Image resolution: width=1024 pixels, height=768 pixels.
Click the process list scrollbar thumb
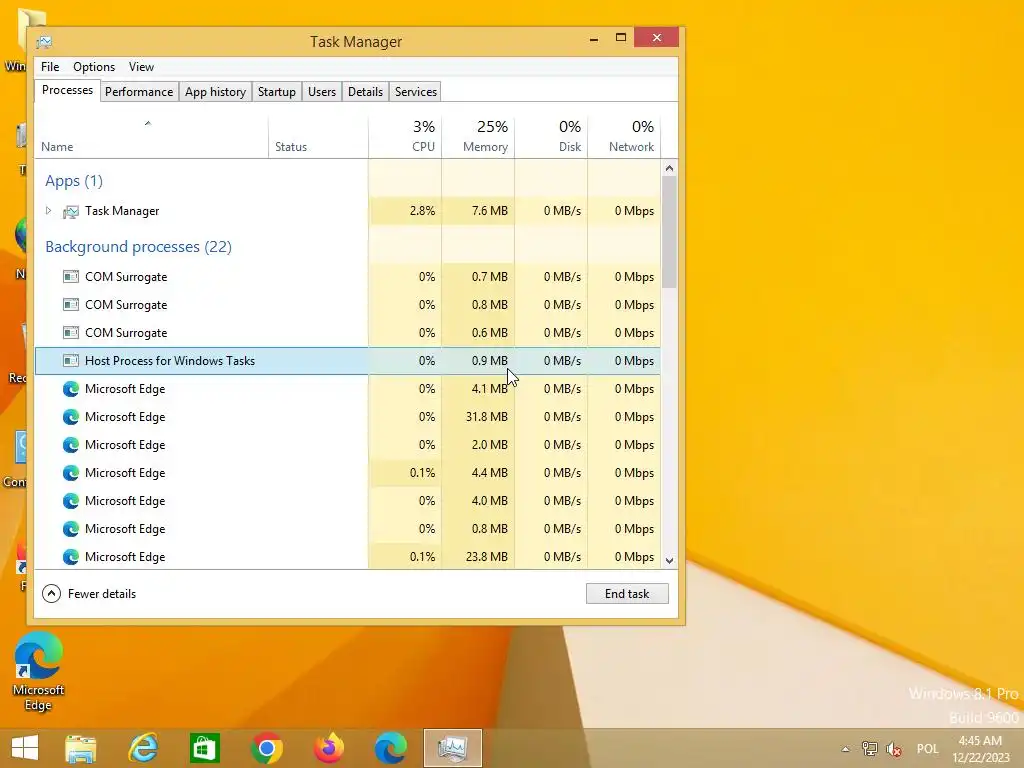[x=669, y=232]
